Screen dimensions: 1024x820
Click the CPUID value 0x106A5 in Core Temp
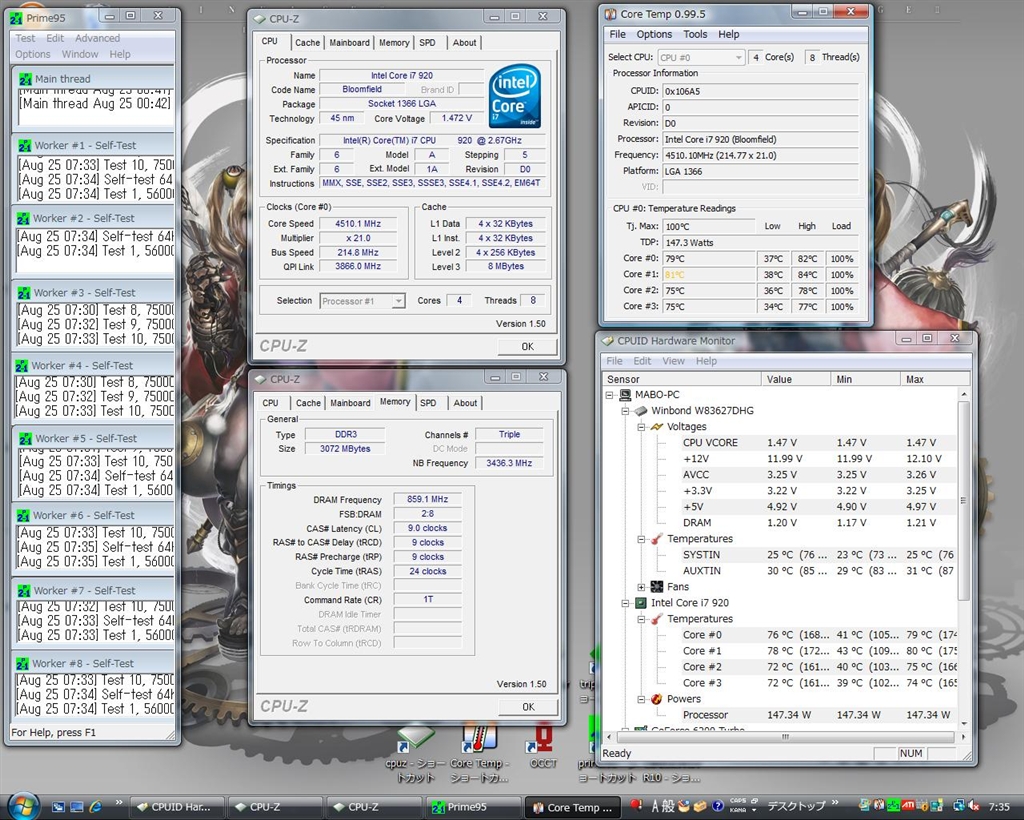click(760, 91)
